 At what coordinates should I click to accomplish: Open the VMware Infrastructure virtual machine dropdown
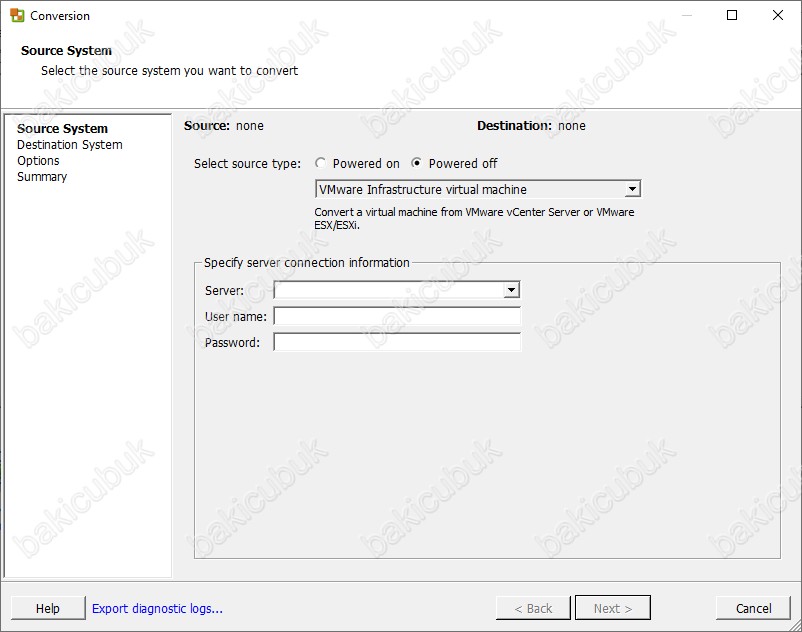(x=478, y=189)
